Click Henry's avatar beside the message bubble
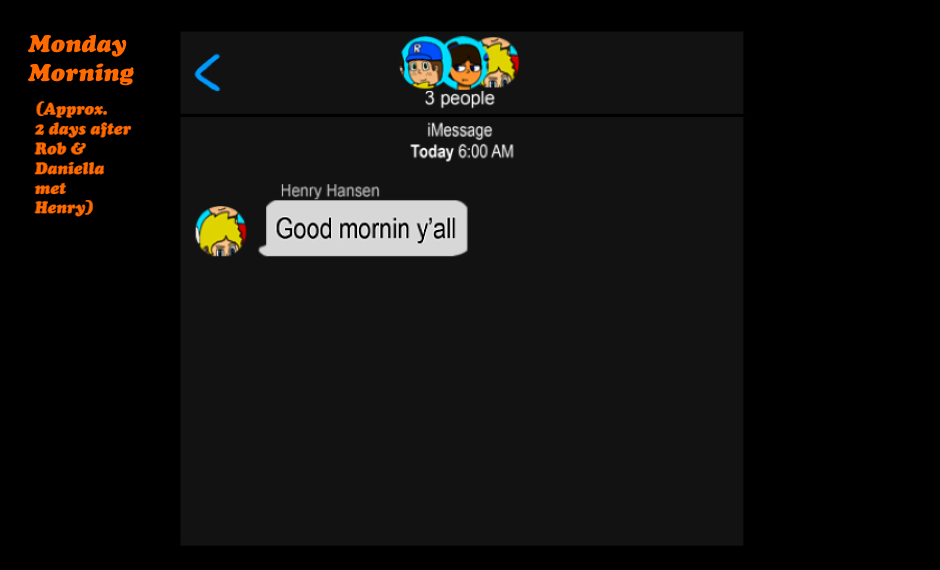Screen dimensions: 940x570 pyautogui.click(x=221, y=231)
